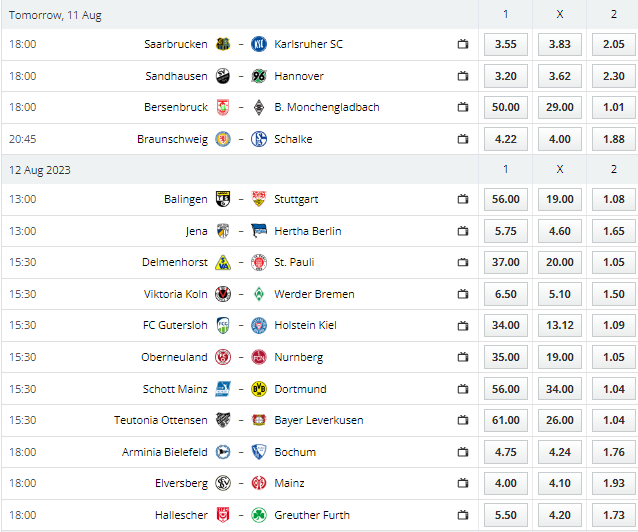Viewport: 638px width, 532px height.
Task: Click the Greuther Furth clover logo
Action: click(x=259, y=515)
